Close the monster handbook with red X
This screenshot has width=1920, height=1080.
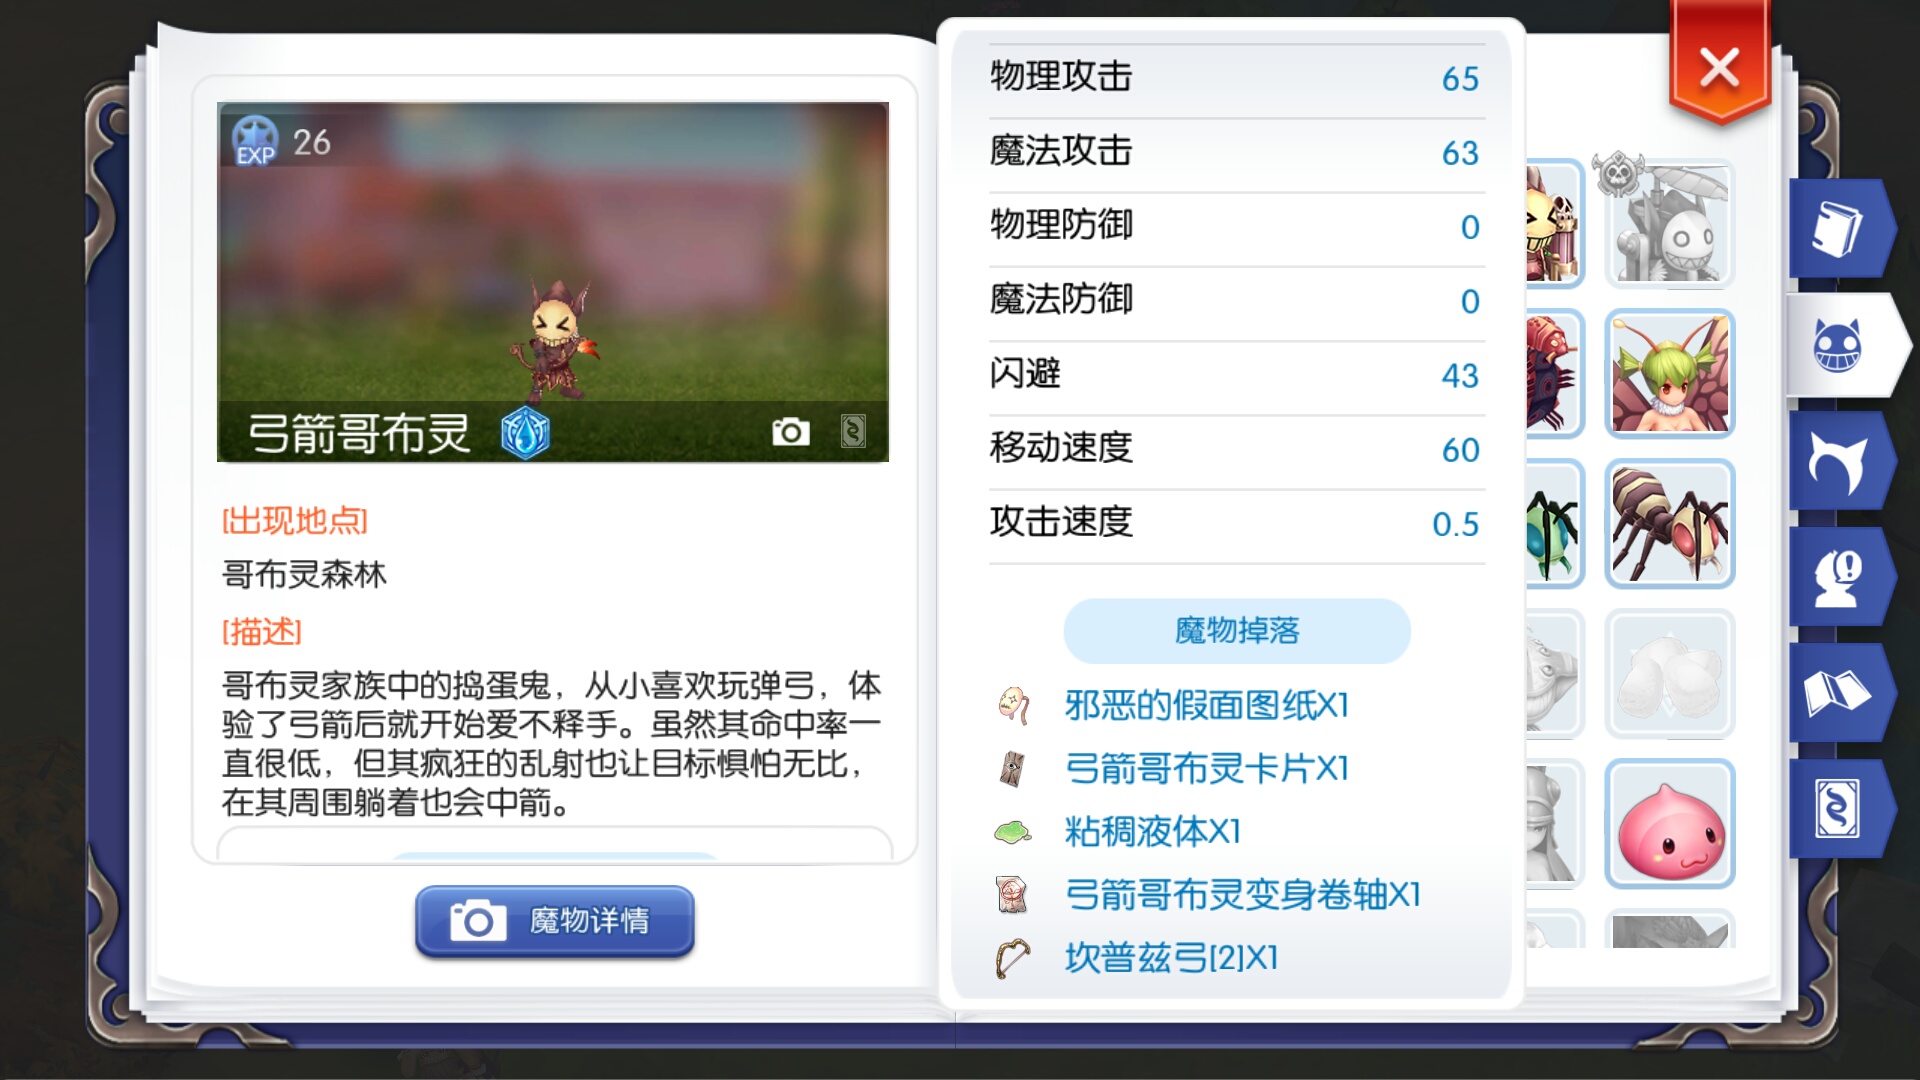click(x=1719, y=68)
